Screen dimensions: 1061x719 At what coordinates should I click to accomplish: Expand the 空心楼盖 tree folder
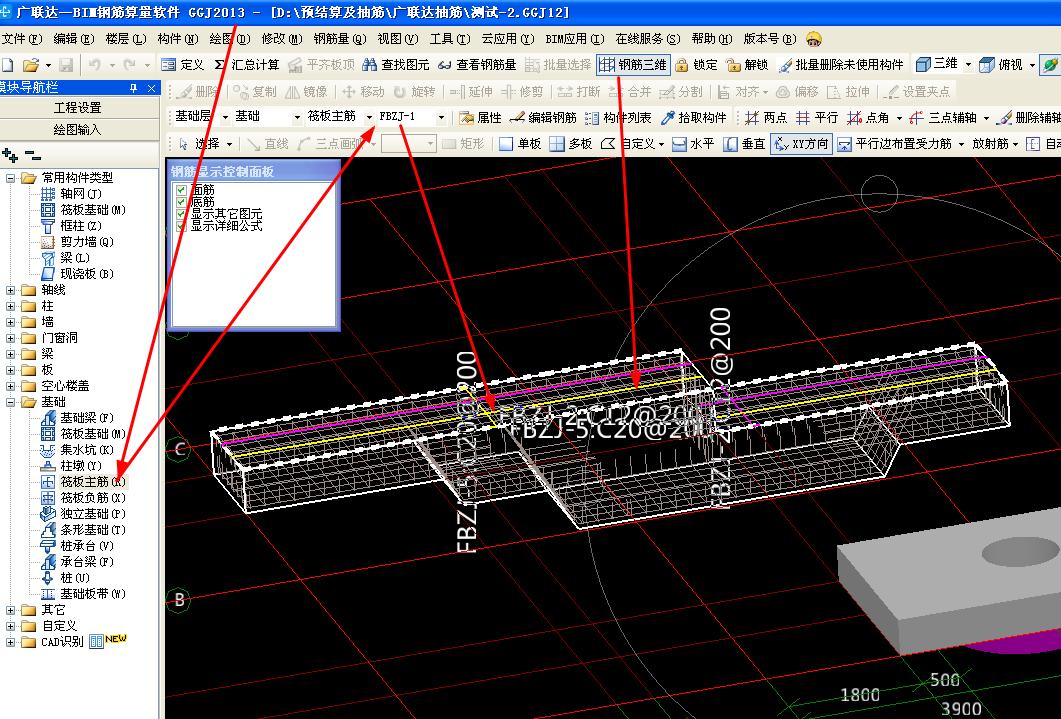coord(10,386)
